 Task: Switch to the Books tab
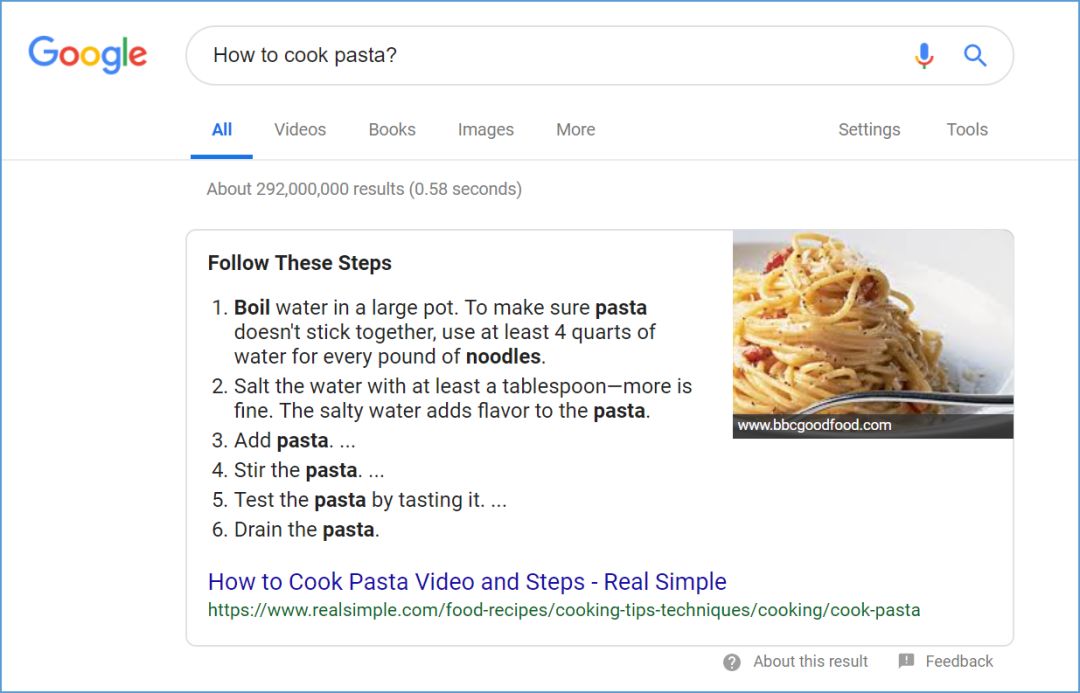click(392, 129)
